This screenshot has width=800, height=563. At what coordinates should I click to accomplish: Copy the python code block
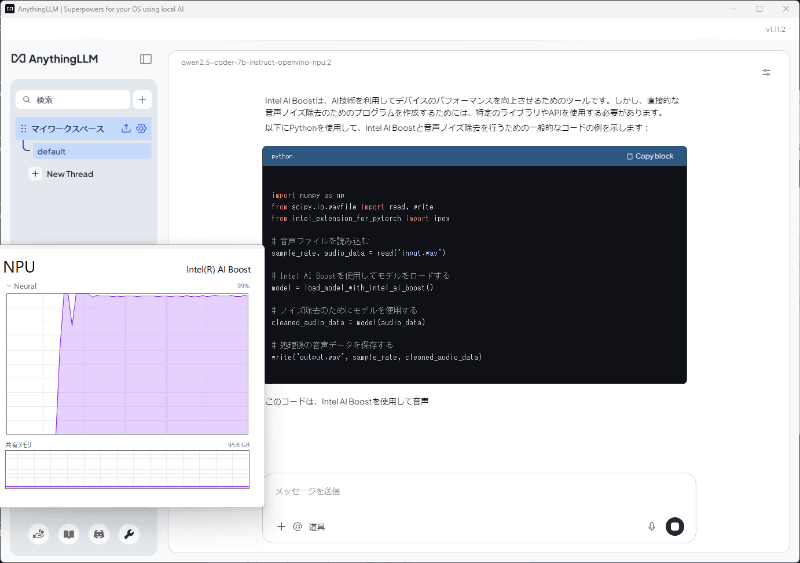[650, 156]
